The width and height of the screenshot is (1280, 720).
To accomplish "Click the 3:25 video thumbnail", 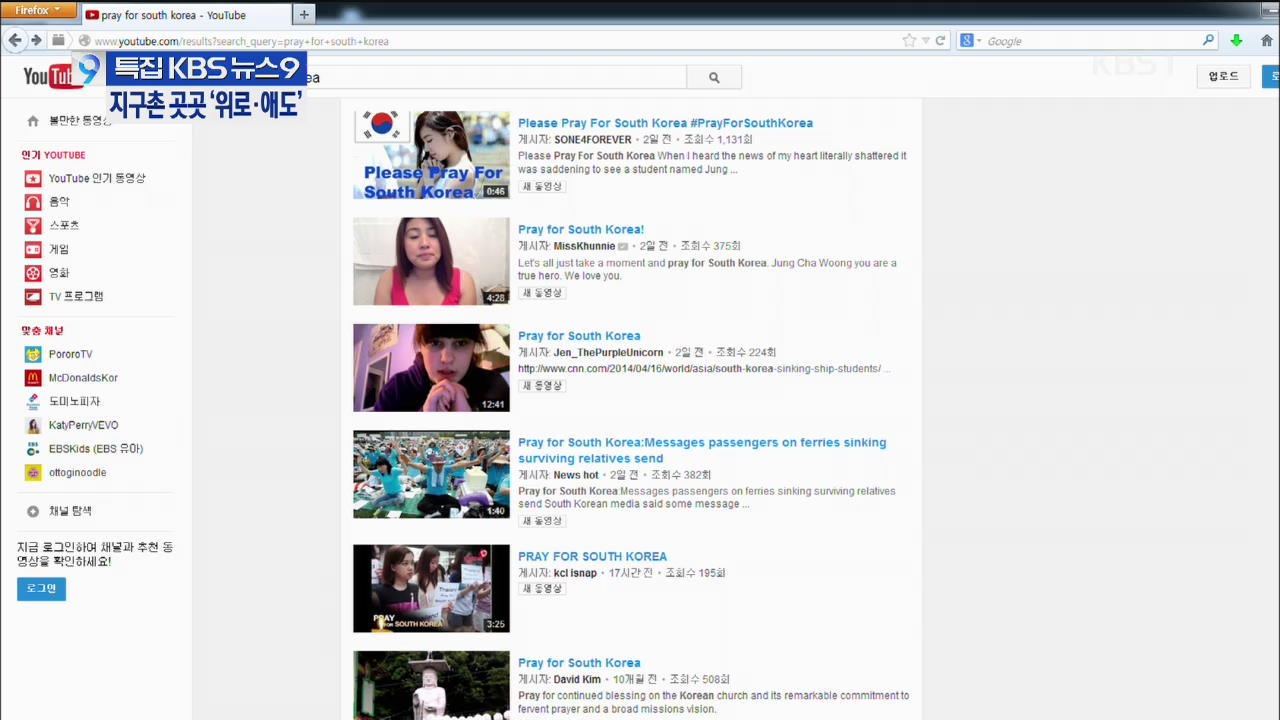I will coord(431,588).
